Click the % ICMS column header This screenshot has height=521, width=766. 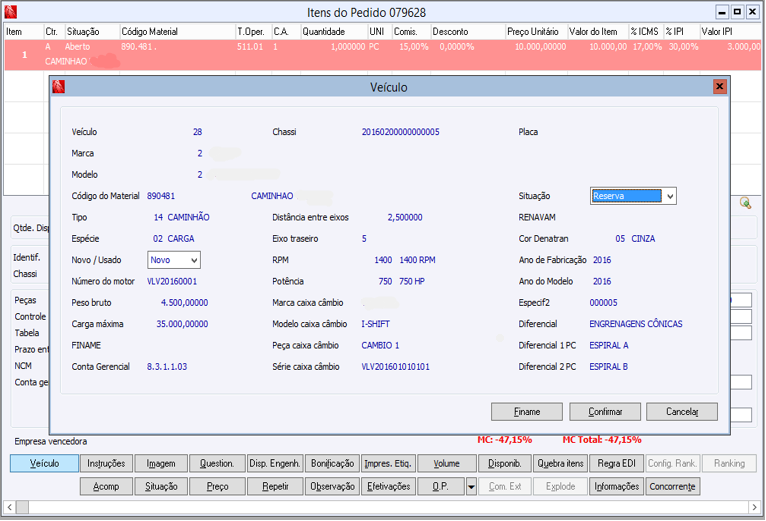point(645,32)
